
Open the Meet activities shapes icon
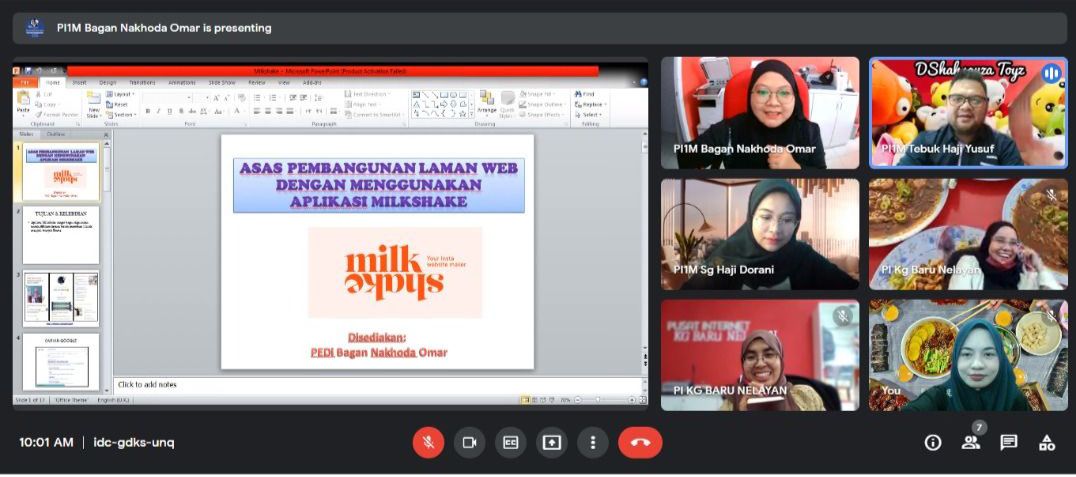tap(1046, 443)
